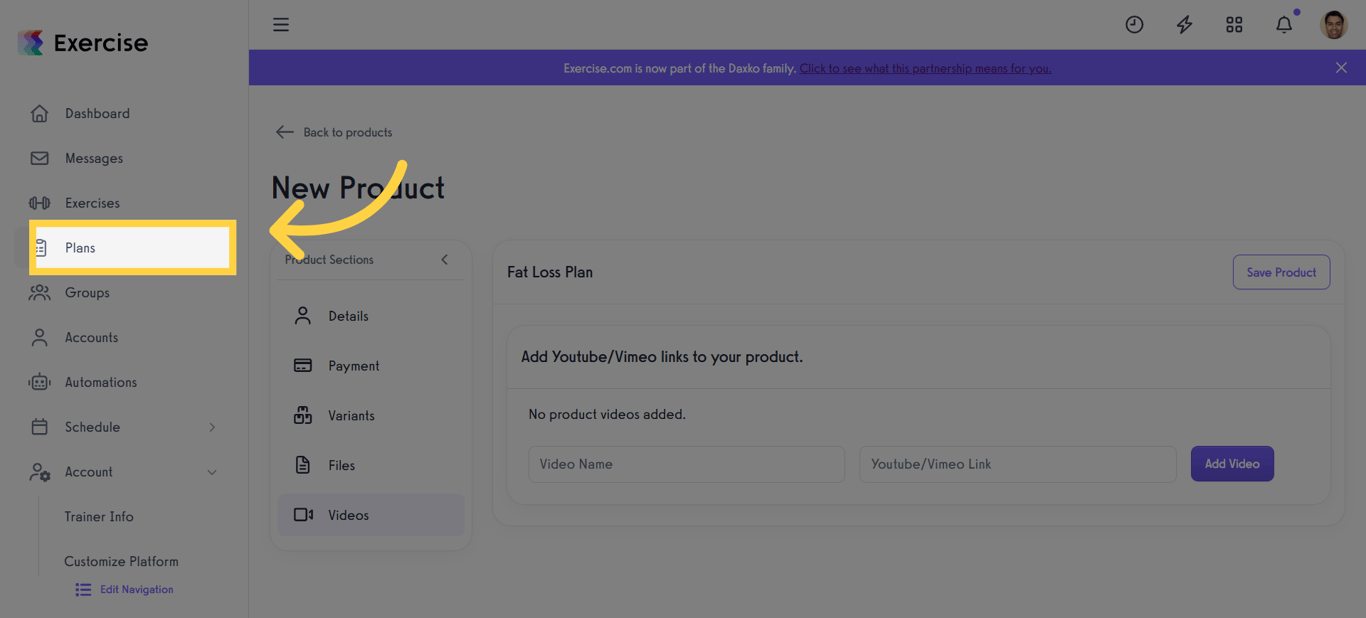Open the Daxko partnership announcement link
Viewport: 1366px width, 618px height.
(924, 68)
